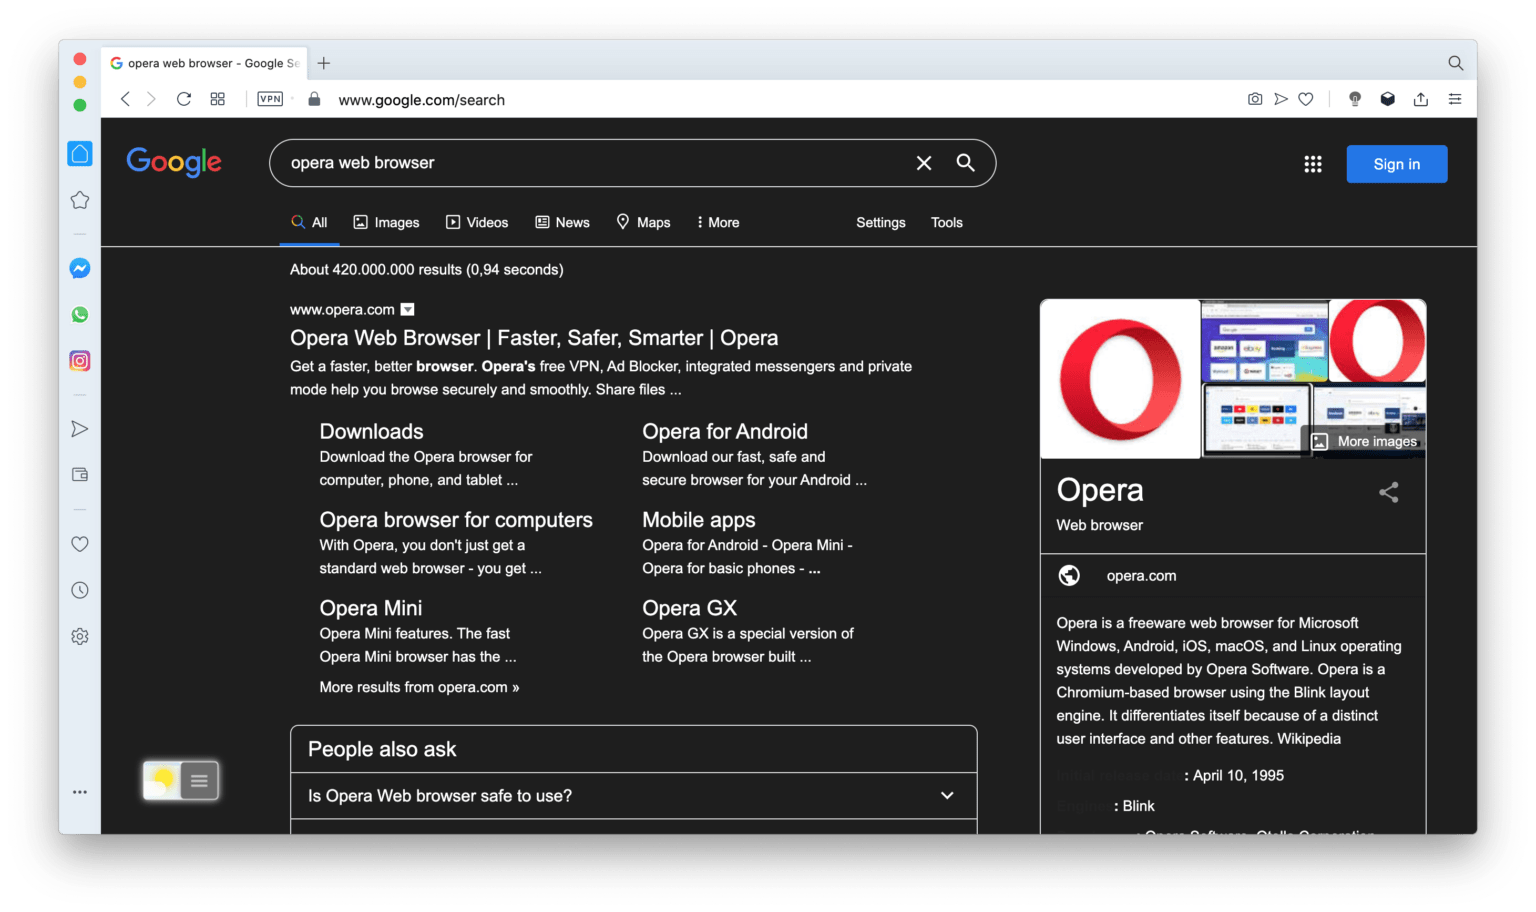Open sidebar History clock icon
The image size is (1536, 912).
[x=80, y=590]
